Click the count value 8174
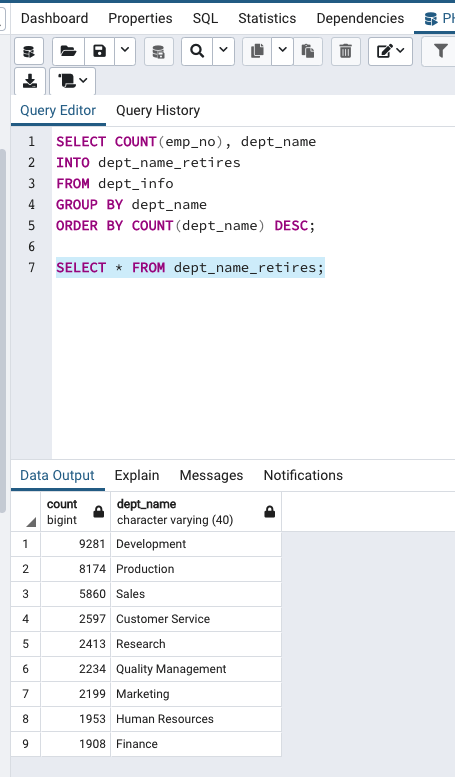Screen dimensions: 455x777 (x=75, y=569)
